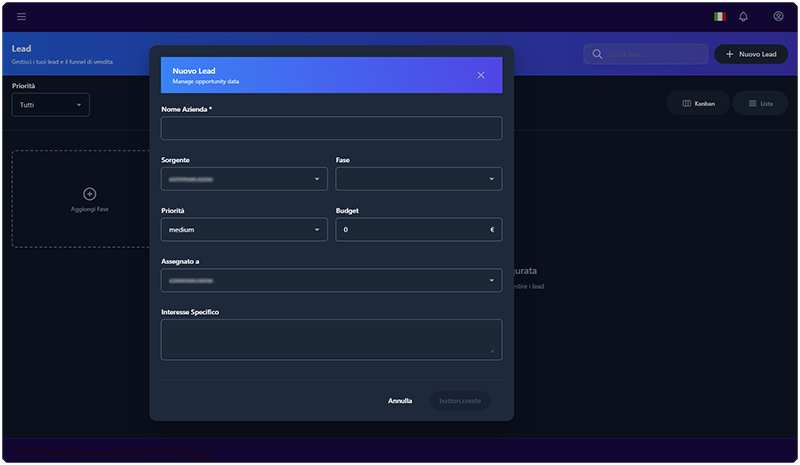Click the Interesse Specifico text area
The height and width of the screenshot is (465, 800).
tap(331, 339)
